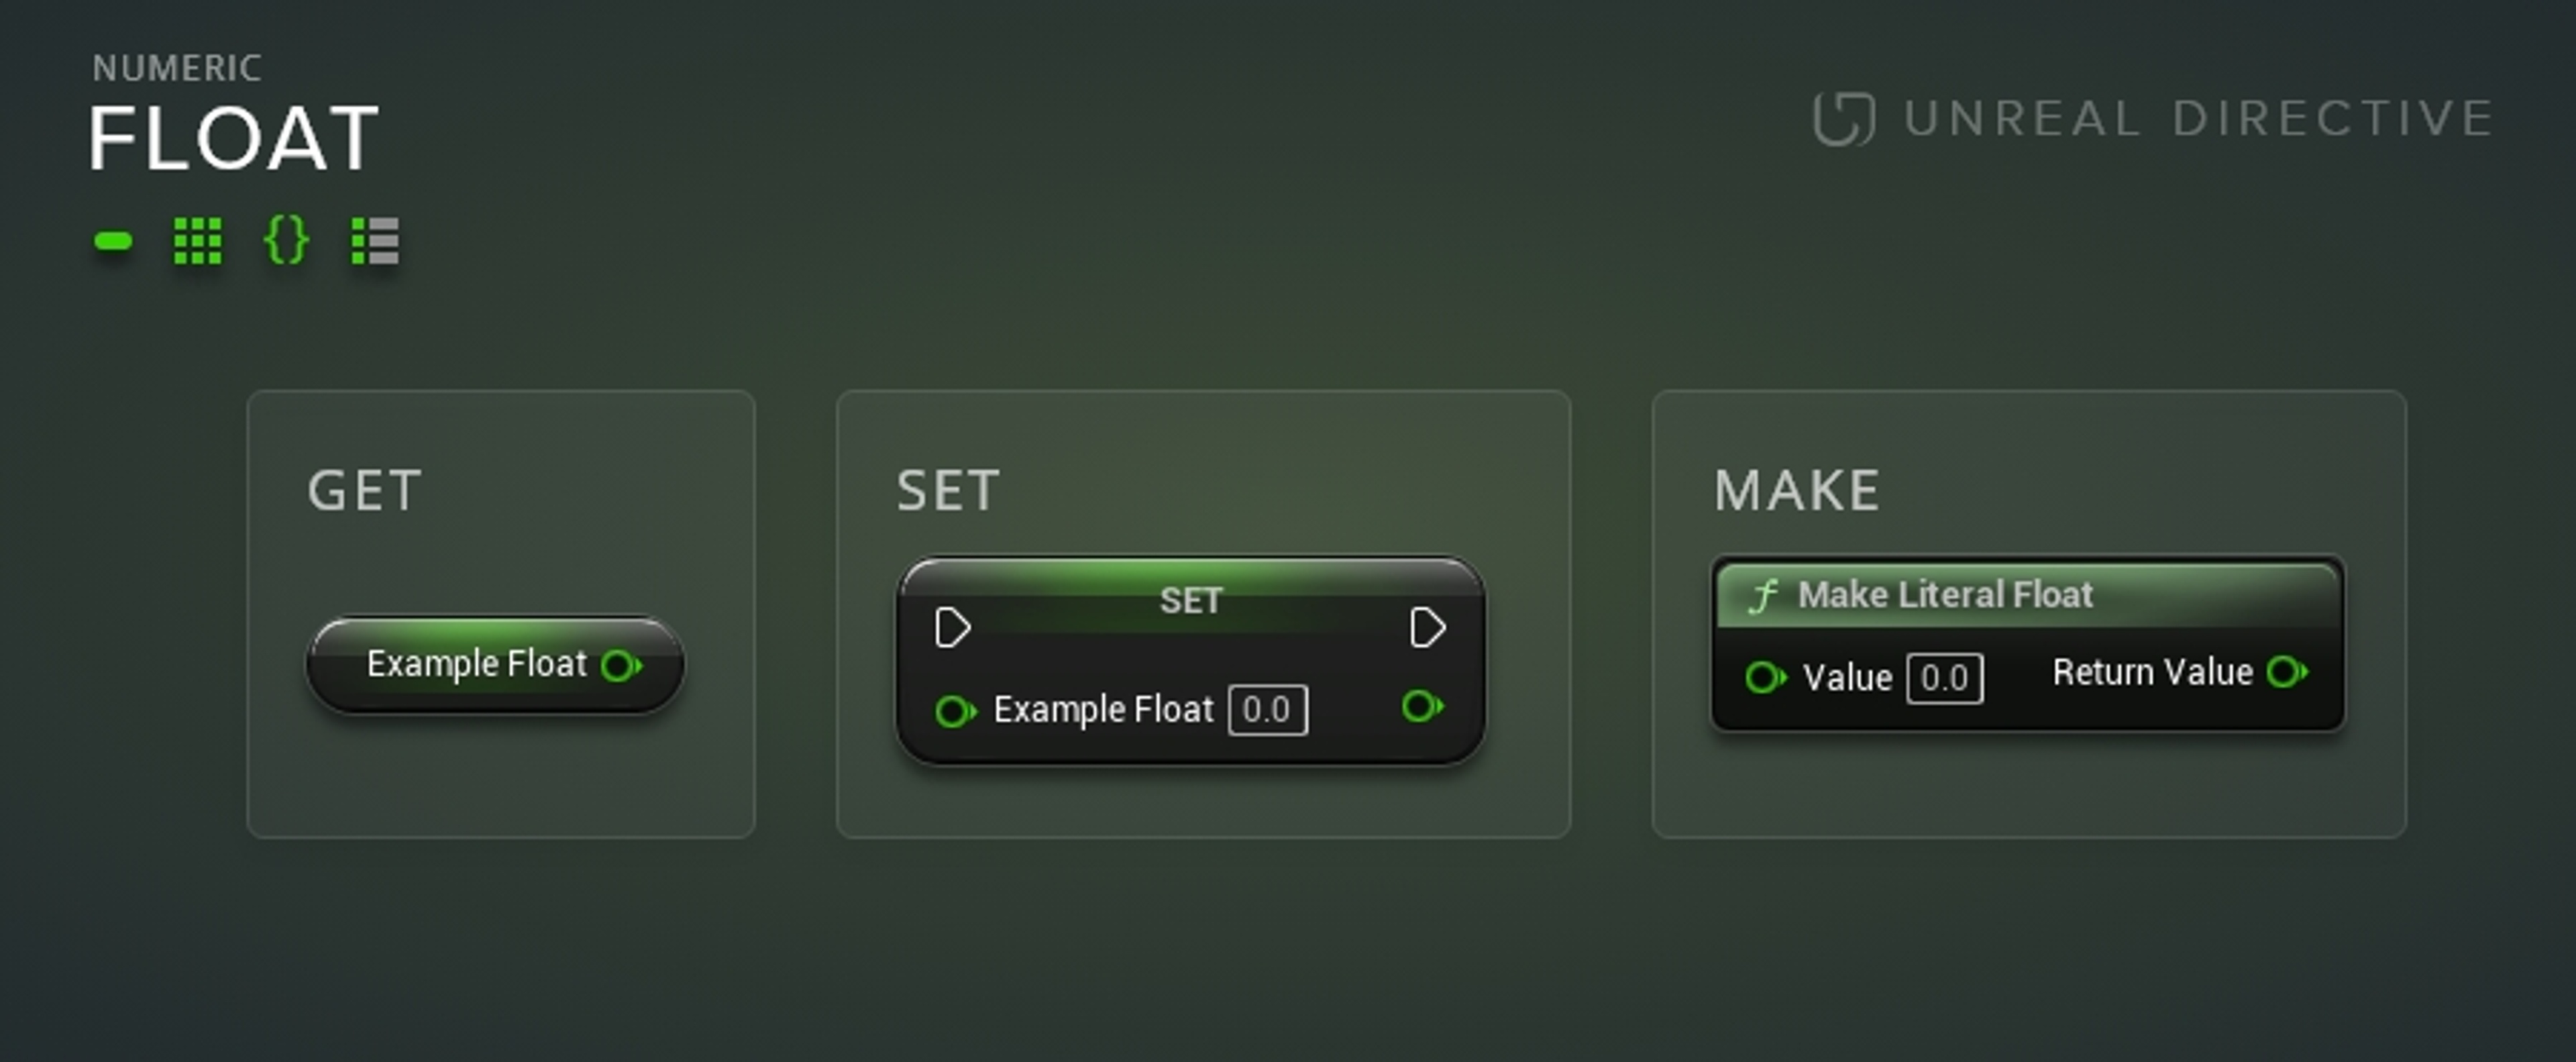Click the Value input pin on Make node
The image size is (2576, 1062).
point(1764,678)
